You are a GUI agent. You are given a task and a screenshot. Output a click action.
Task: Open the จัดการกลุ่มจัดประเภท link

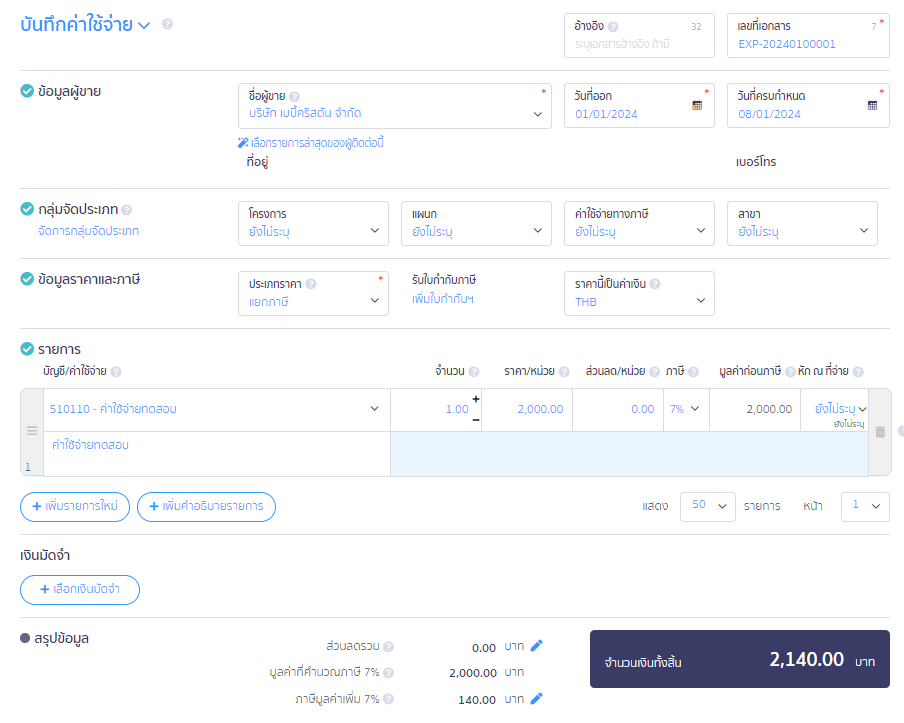coord(88,231)
